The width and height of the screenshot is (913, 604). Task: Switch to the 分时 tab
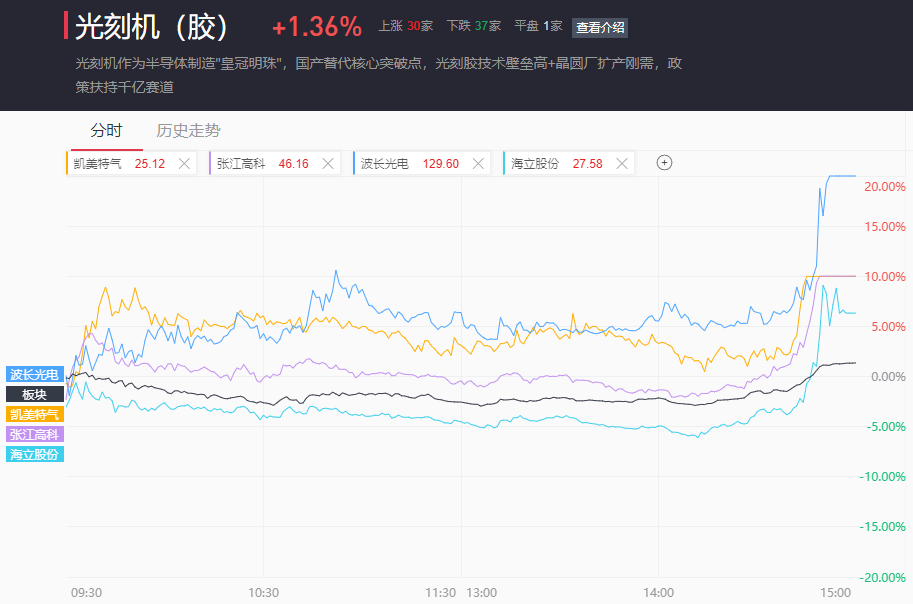(106, 130)
